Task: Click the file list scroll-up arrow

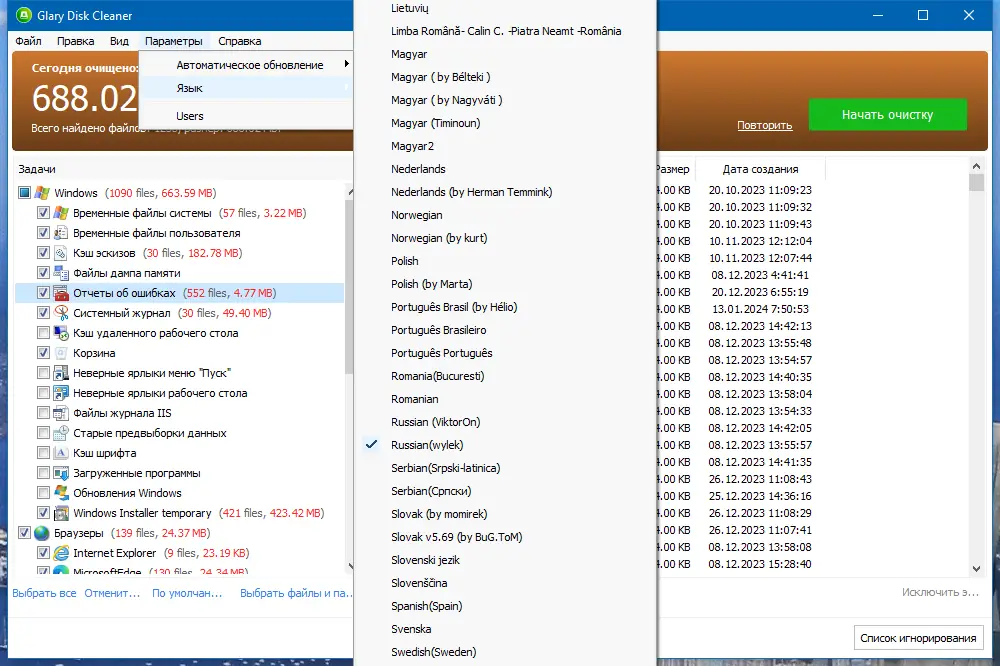Action: [x=976, y=166]
